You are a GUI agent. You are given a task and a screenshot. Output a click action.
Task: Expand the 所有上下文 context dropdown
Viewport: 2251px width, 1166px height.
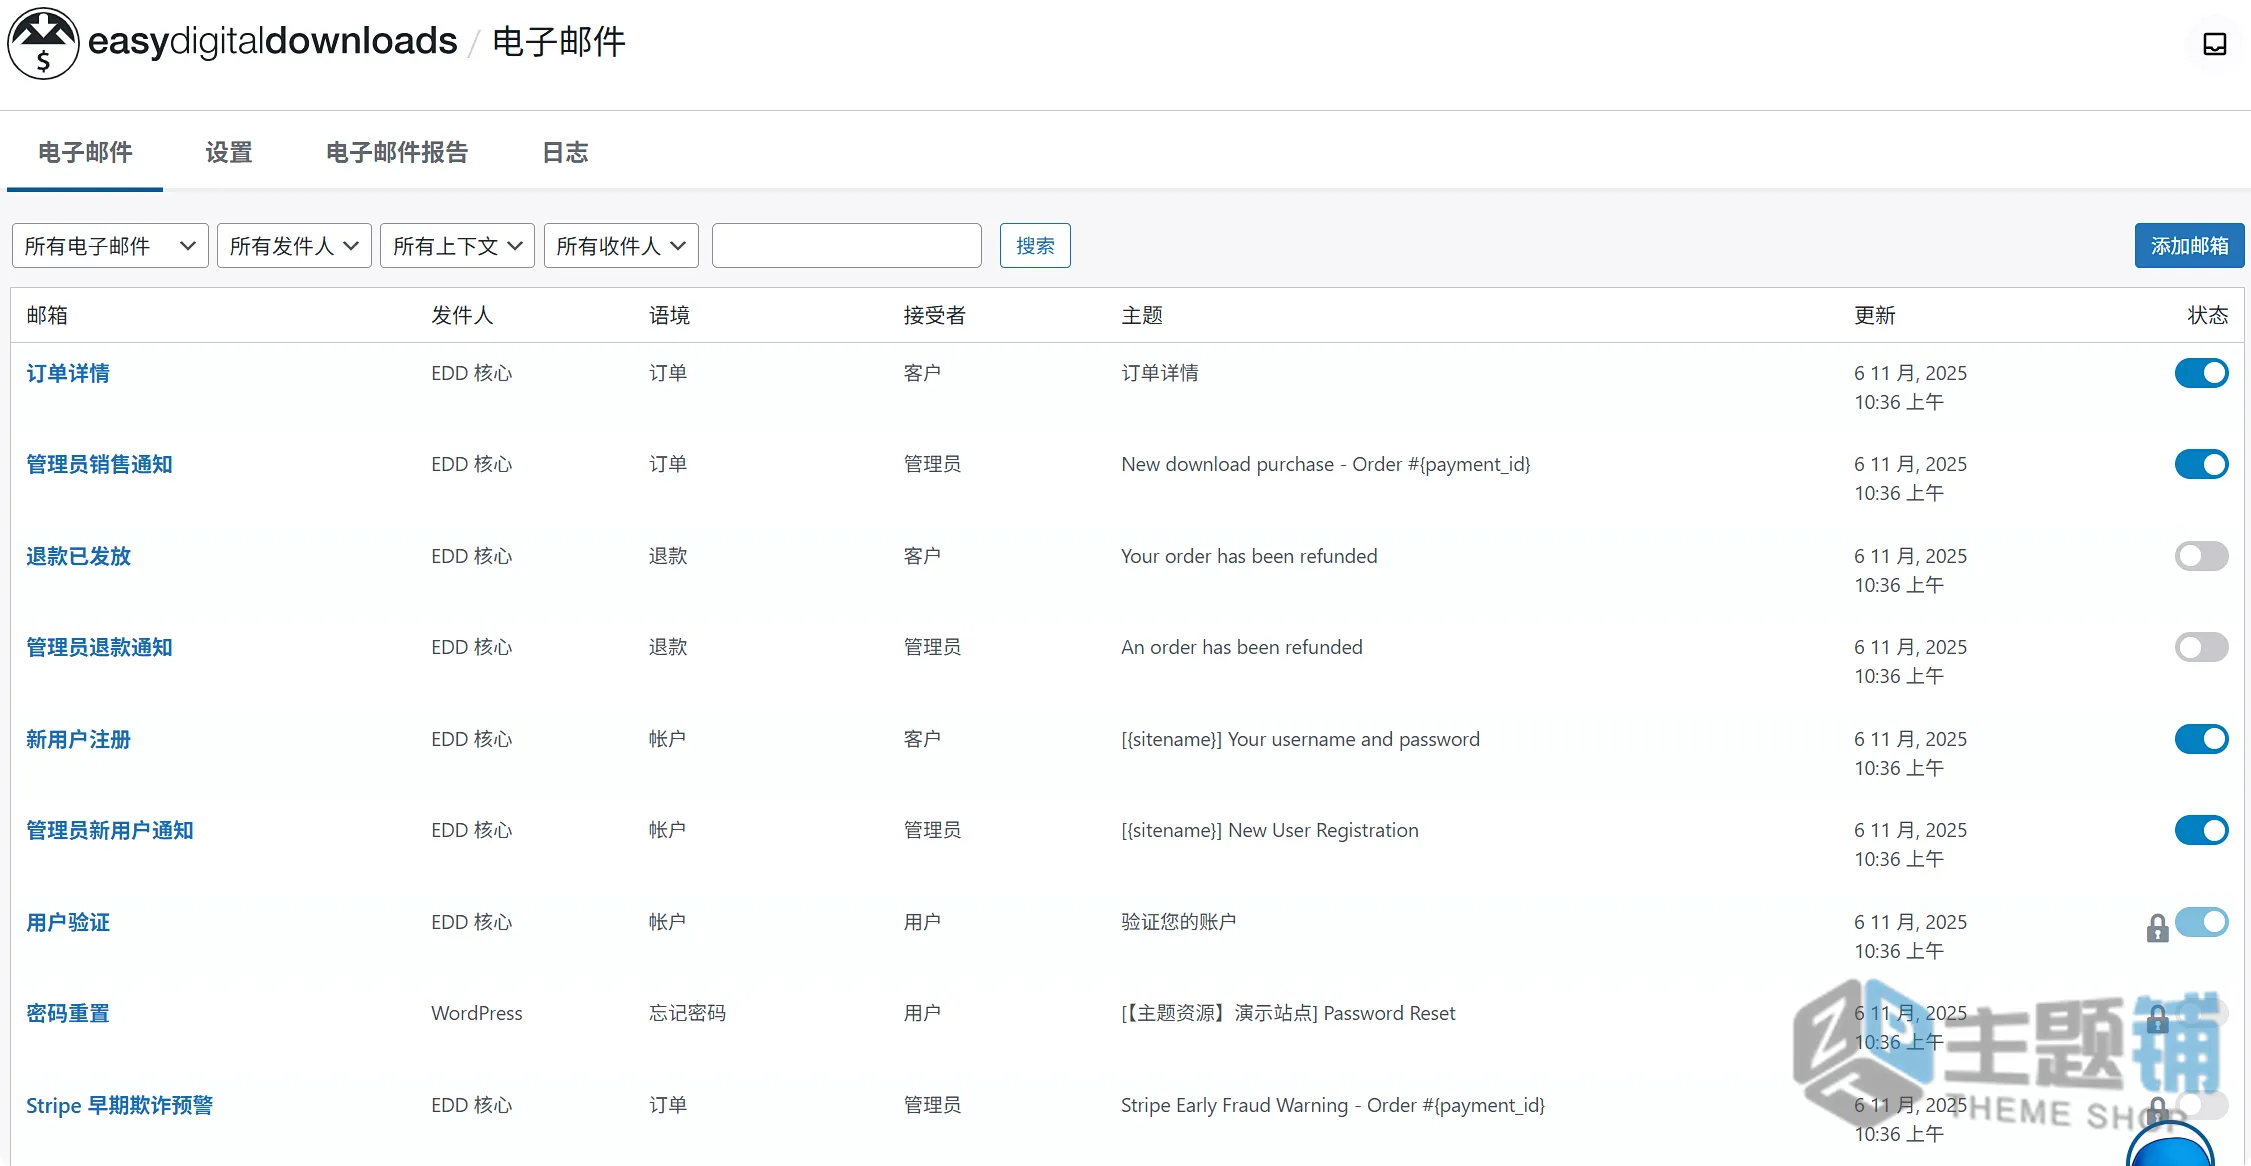click(457, 246)
